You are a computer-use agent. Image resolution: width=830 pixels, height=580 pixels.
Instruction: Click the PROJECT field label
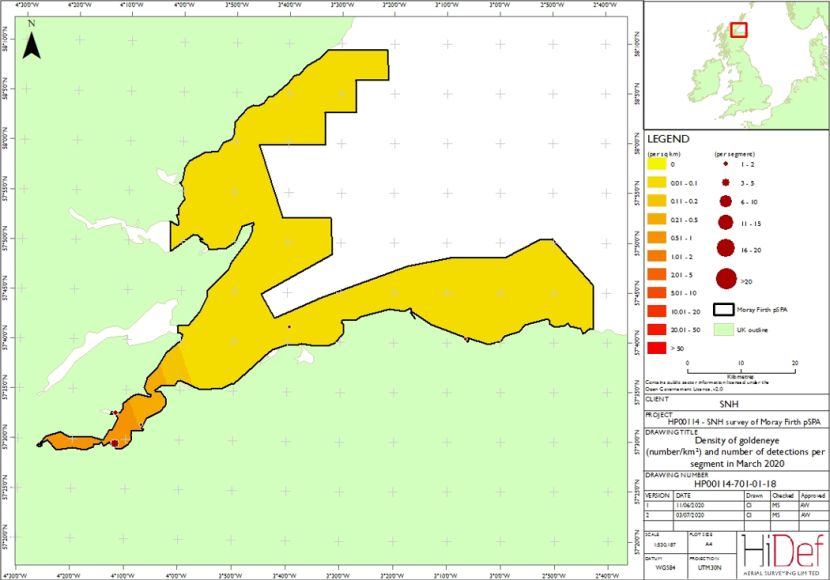coord(659,414)
